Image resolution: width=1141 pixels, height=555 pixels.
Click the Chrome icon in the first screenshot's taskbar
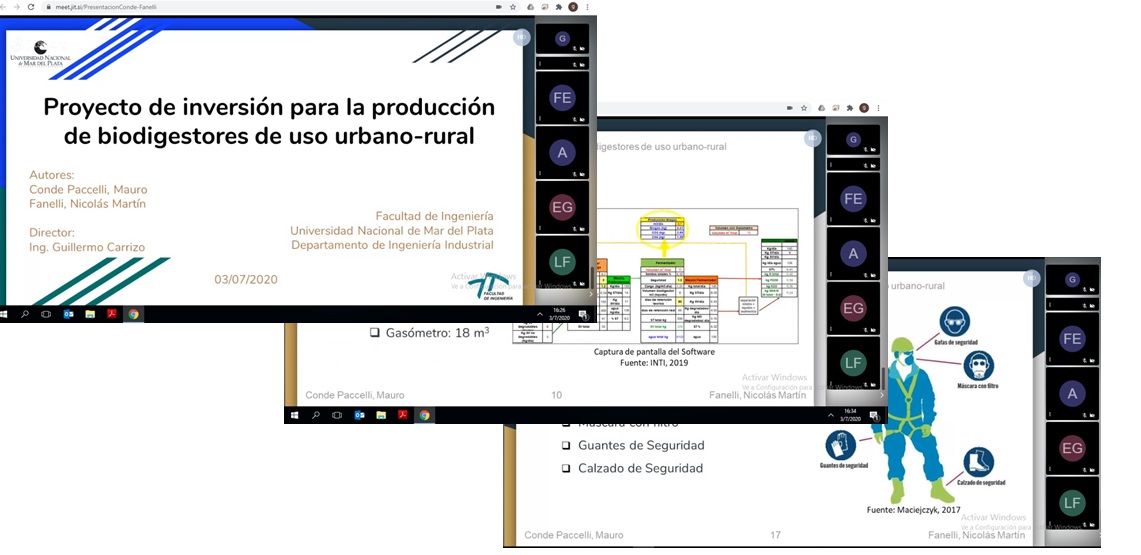coord(133,314)
